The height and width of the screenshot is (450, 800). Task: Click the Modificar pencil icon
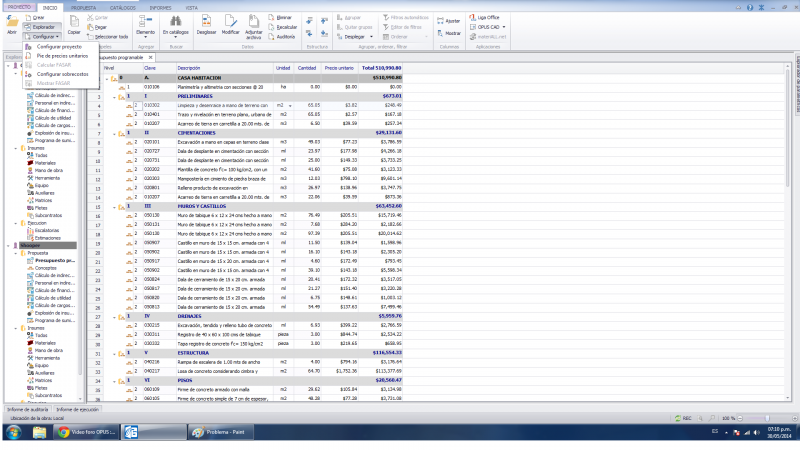(x=230, y=24)
